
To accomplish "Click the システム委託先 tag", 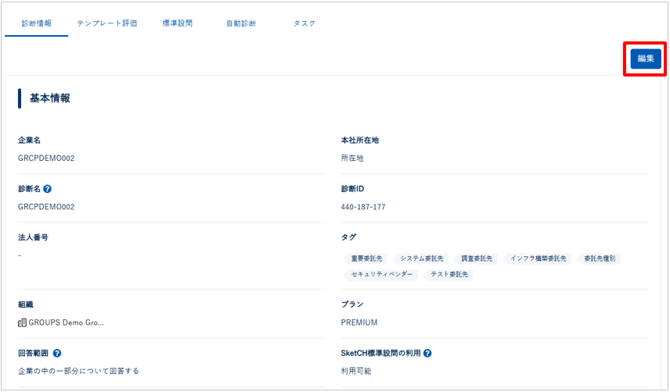I will (421, 259).
